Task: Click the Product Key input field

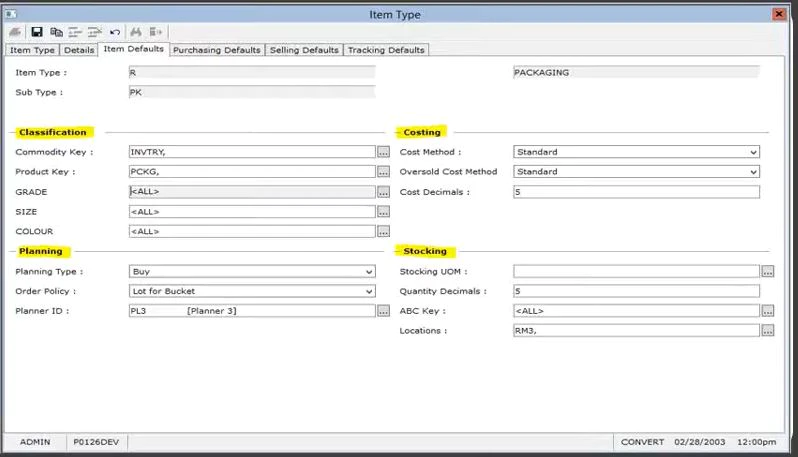Action: coord(252,172)
